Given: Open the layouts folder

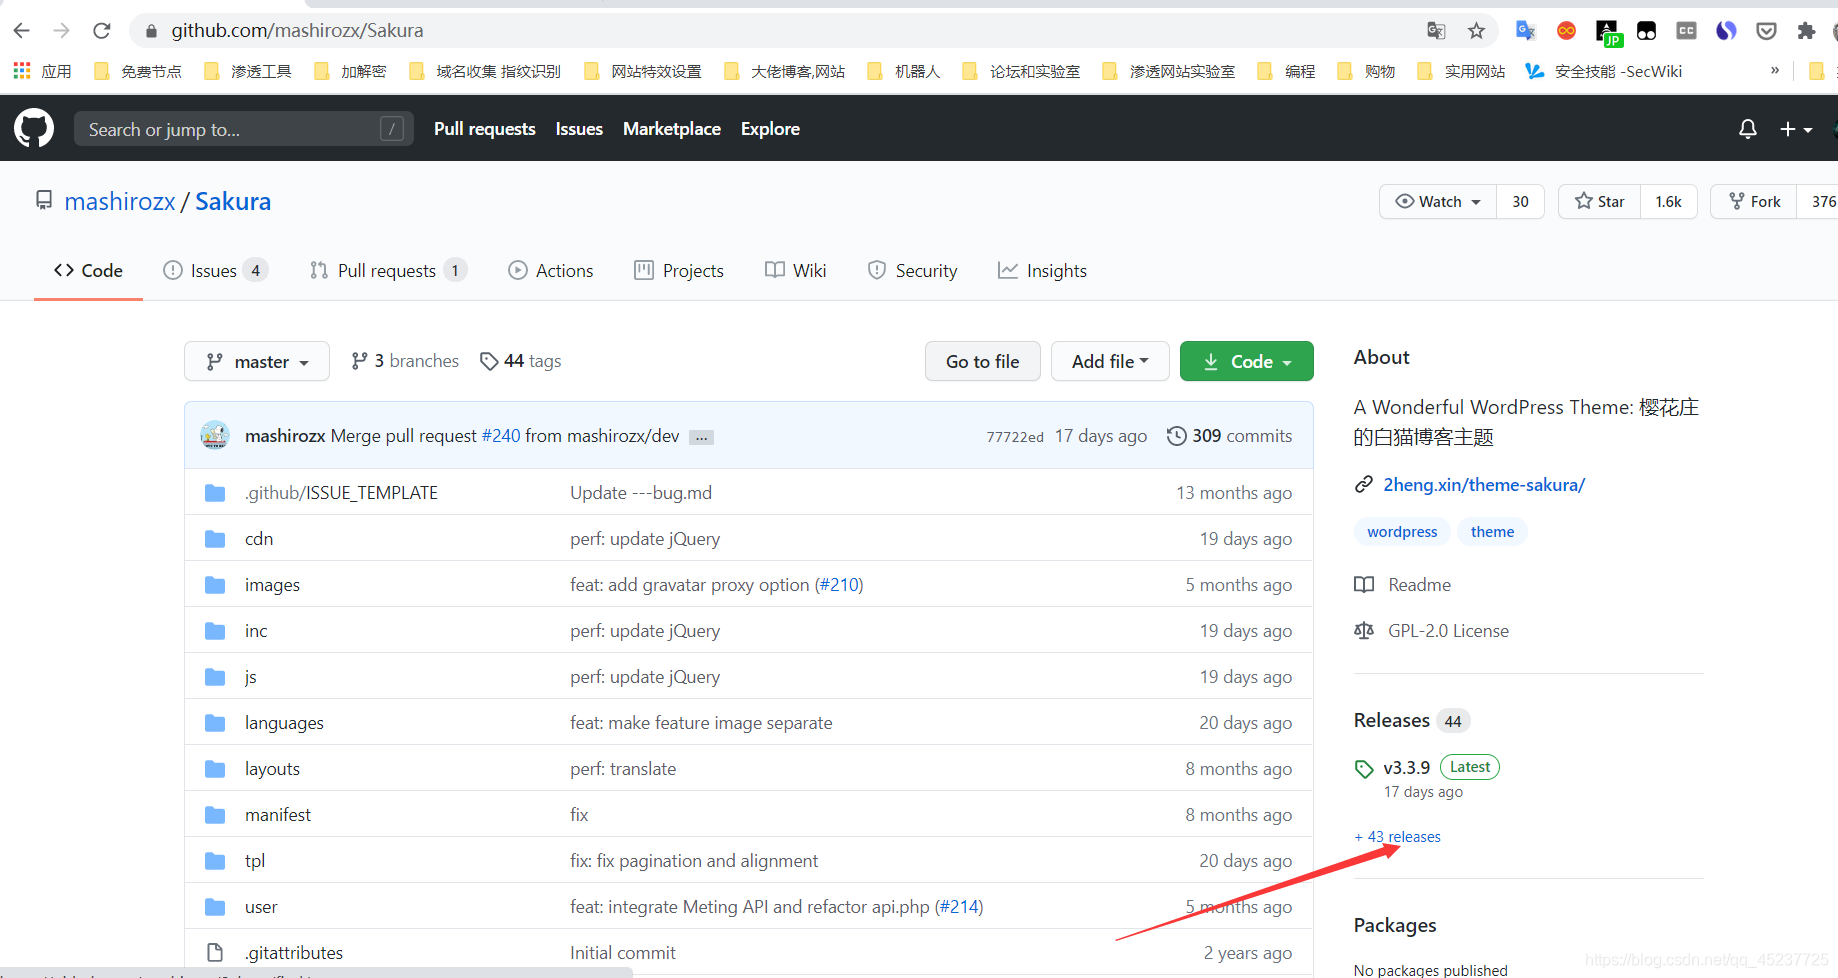Looking at the screenshot, I should coord(272,768).
